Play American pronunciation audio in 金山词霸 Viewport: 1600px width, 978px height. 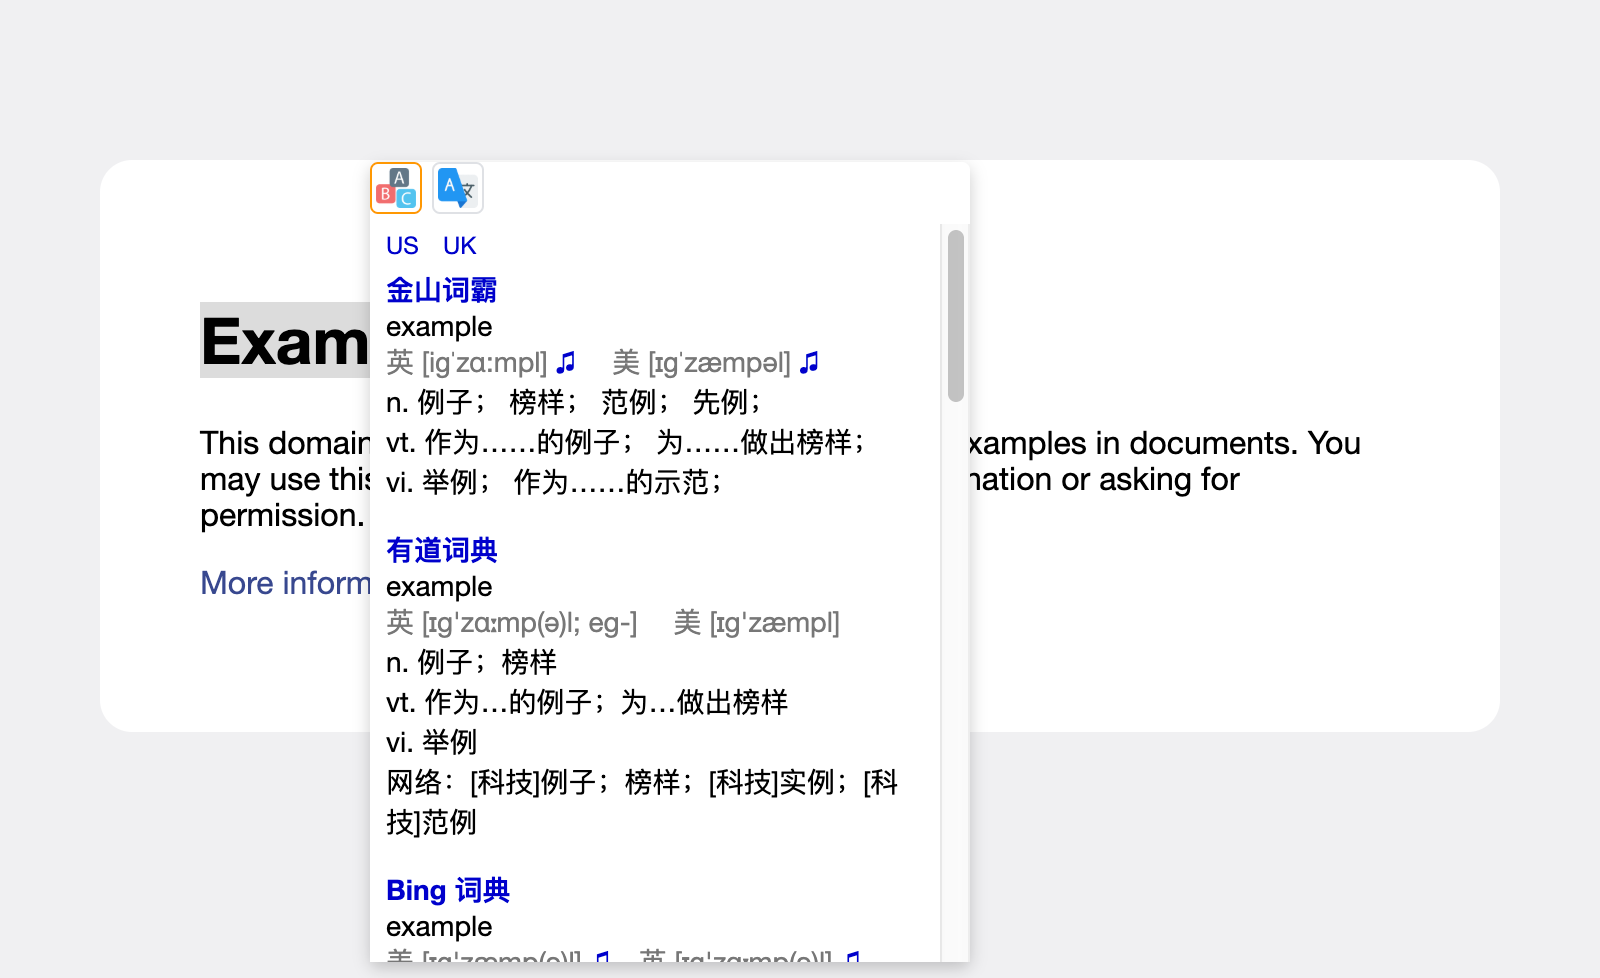[810, 362]
